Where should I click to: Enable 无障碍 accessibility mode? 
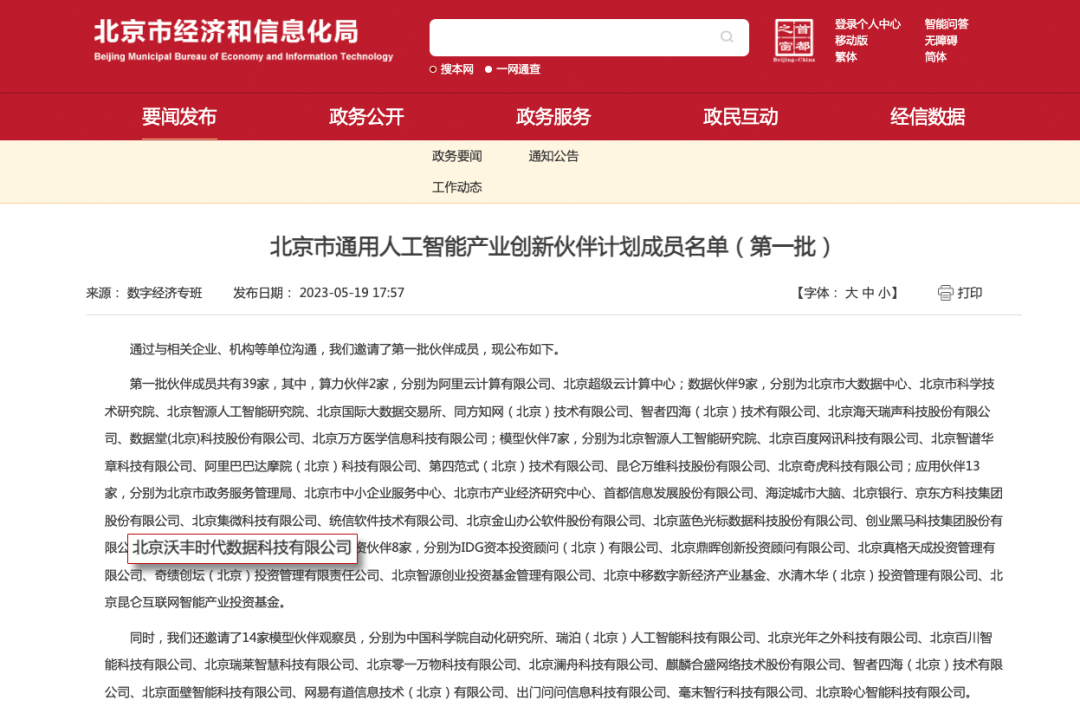tap(940, 41)
